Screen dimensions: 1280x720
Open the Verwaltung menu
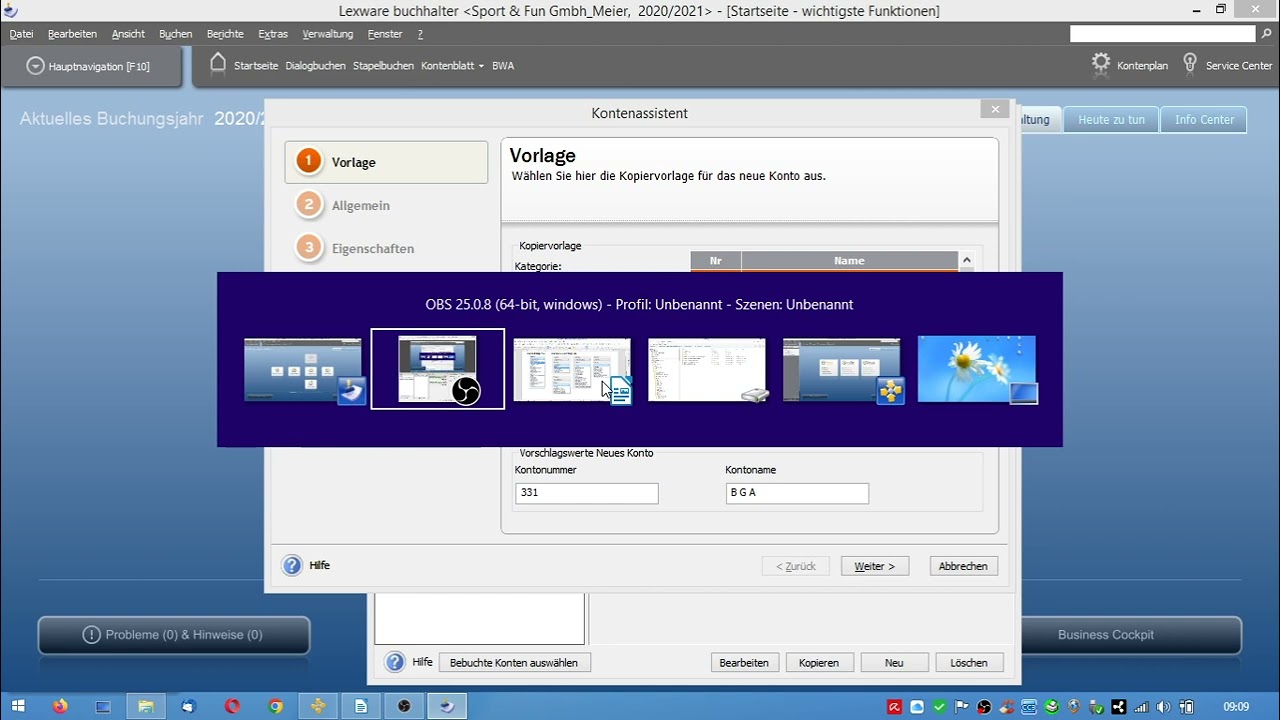328,34
